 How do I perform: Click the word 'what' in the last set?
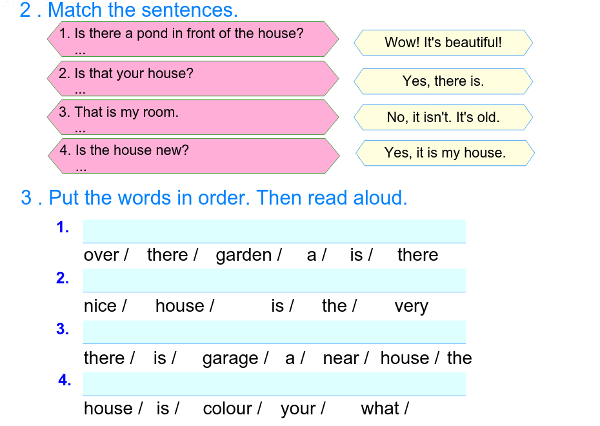click(x=380, y=408)
